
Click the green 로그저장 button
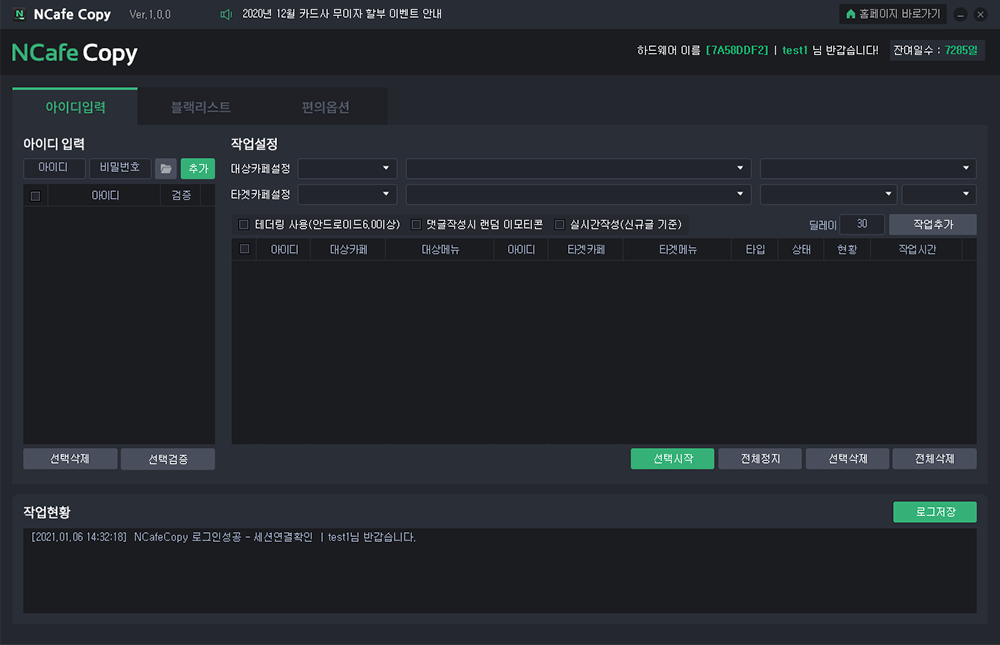pos(935,512)
